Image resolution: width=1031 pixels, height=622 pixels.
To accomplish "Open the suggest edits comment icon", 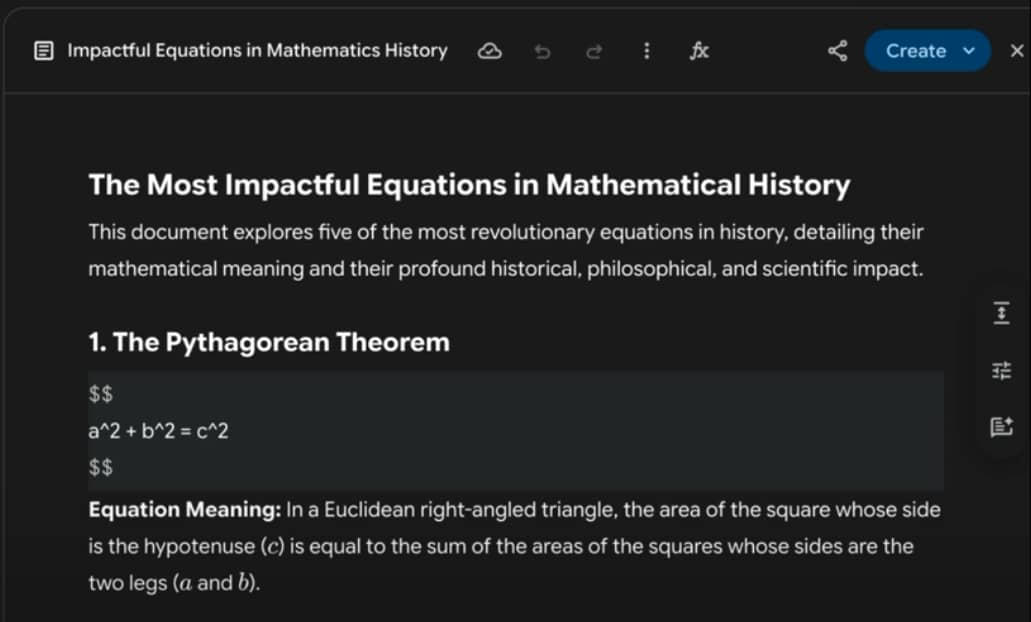I will (x=1000, y=425).
